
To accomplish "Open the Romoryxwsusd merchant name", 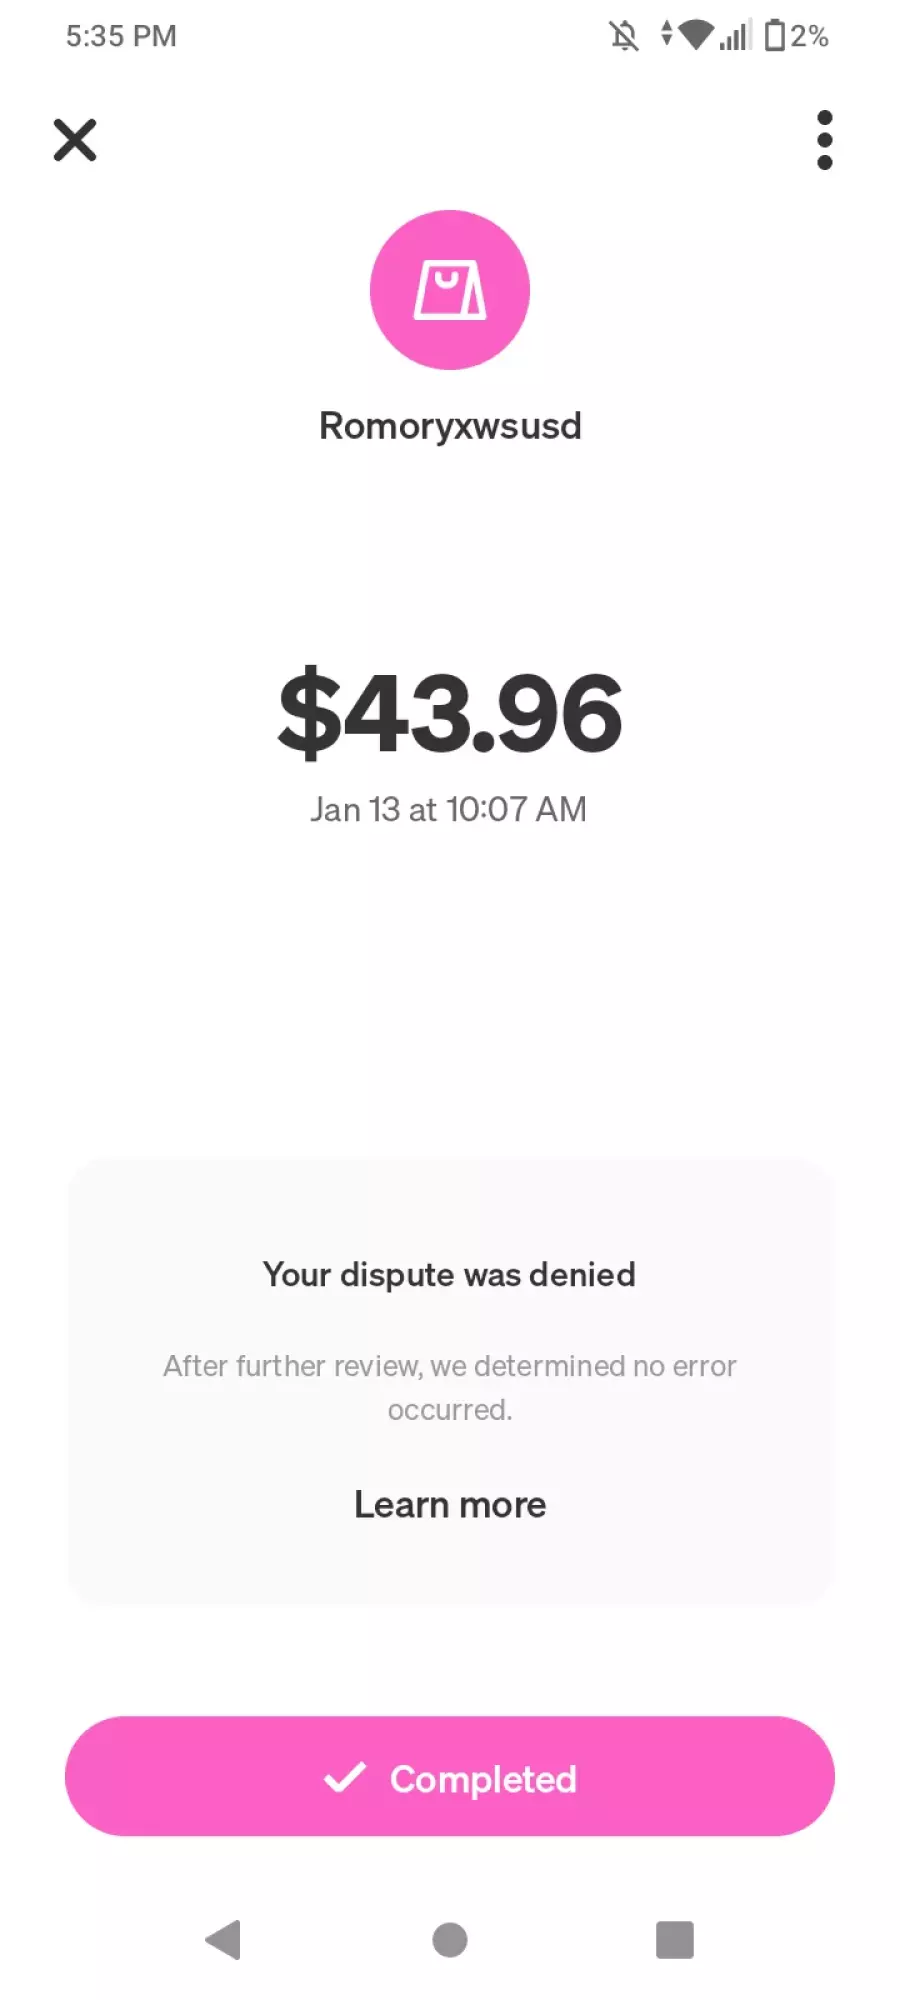I will pyautogui.click(x=450, y=426).
